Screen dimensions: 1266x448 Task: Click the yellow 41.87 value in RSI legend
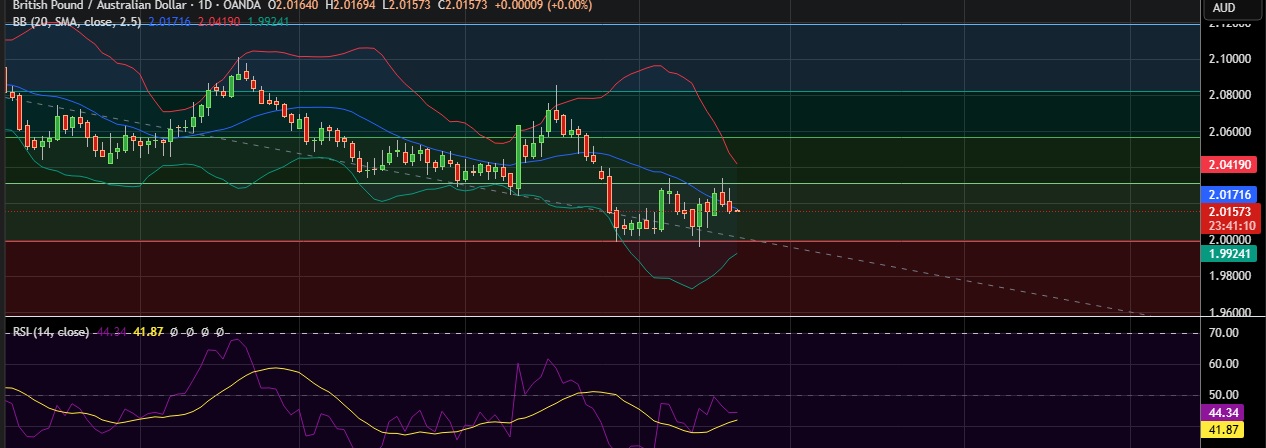[x=148, y=331]
